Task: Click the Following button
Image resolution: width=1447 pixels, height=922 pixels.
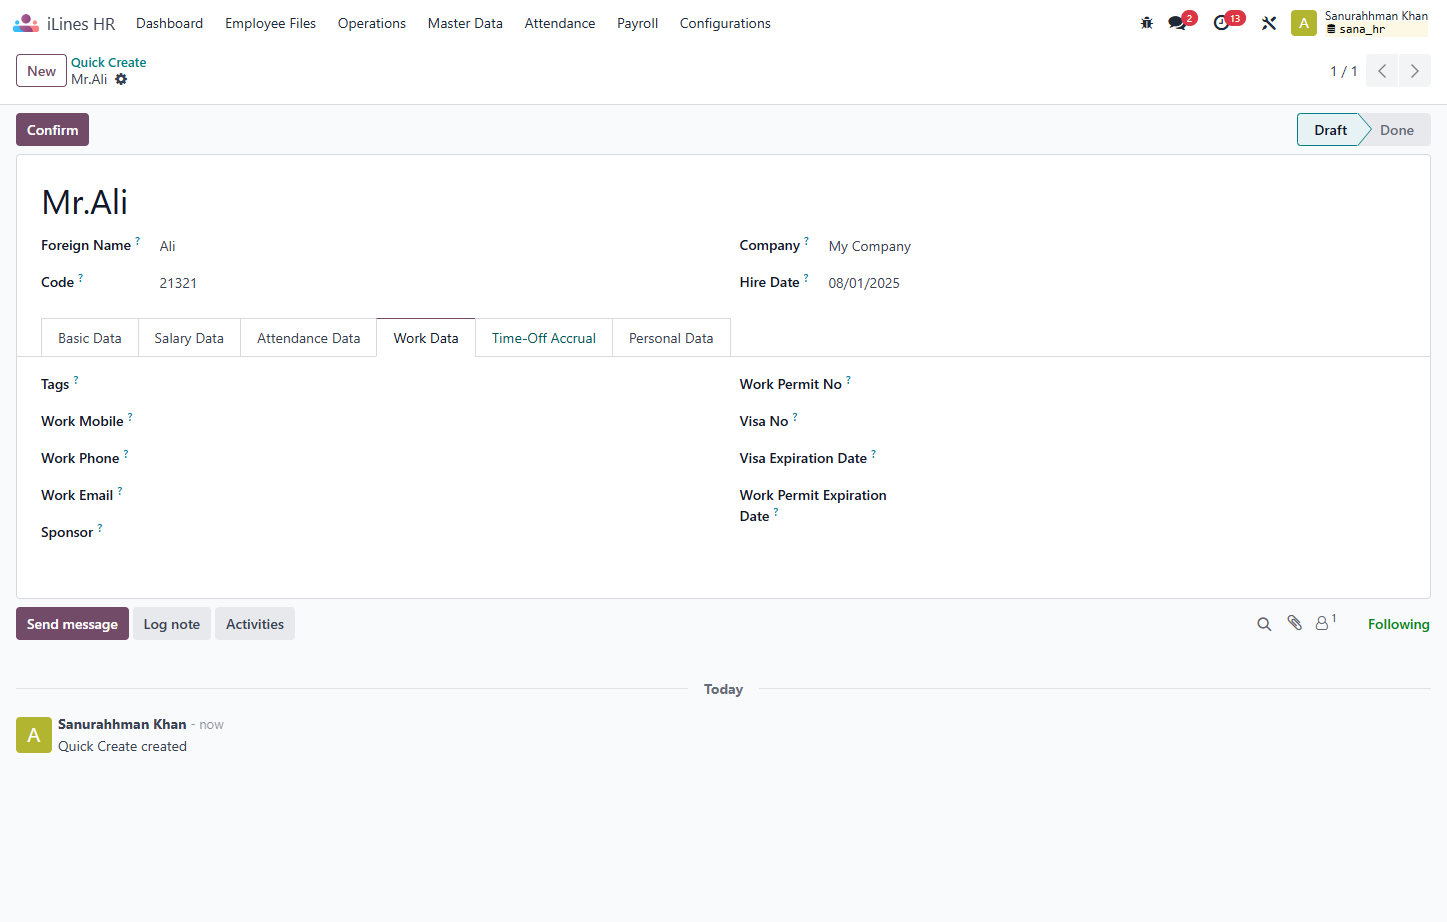Action: (1398, 624)
